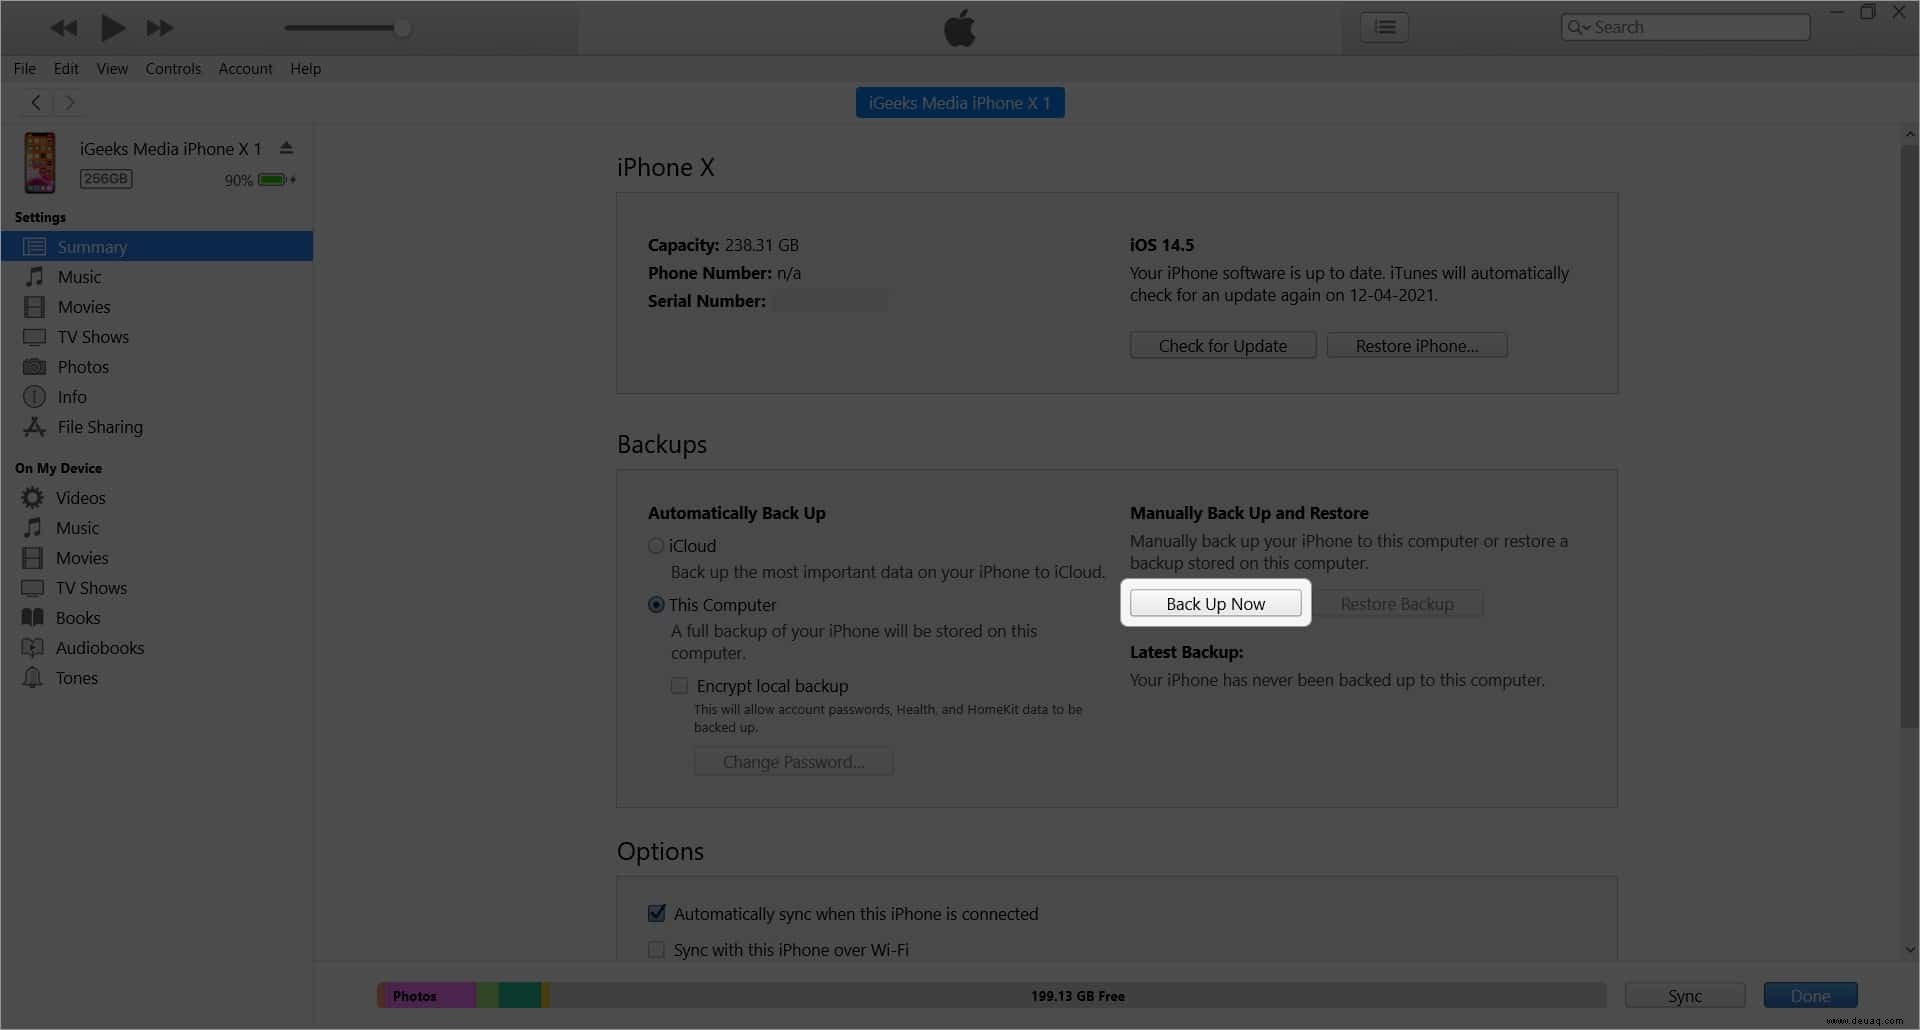Image resolution: width=1920 pixels, height=1030 pixels.
Task: Click the rewind previous track button
Action: tap(64, 28)
